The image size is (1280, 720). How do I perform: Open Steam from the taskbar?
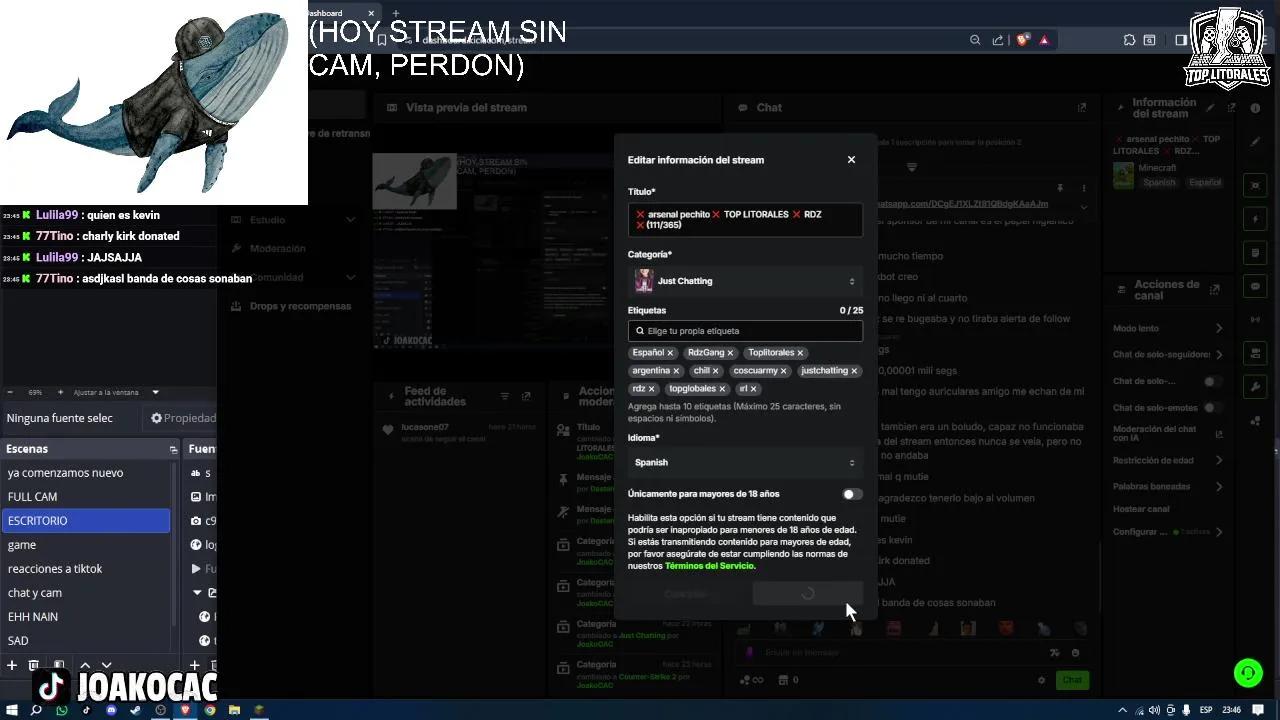point(136,710)
